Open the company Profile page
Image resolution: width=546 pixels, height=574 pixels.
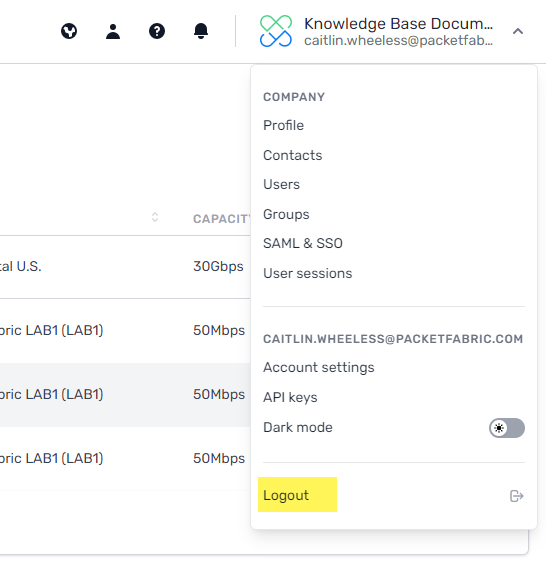coord(283,125)
